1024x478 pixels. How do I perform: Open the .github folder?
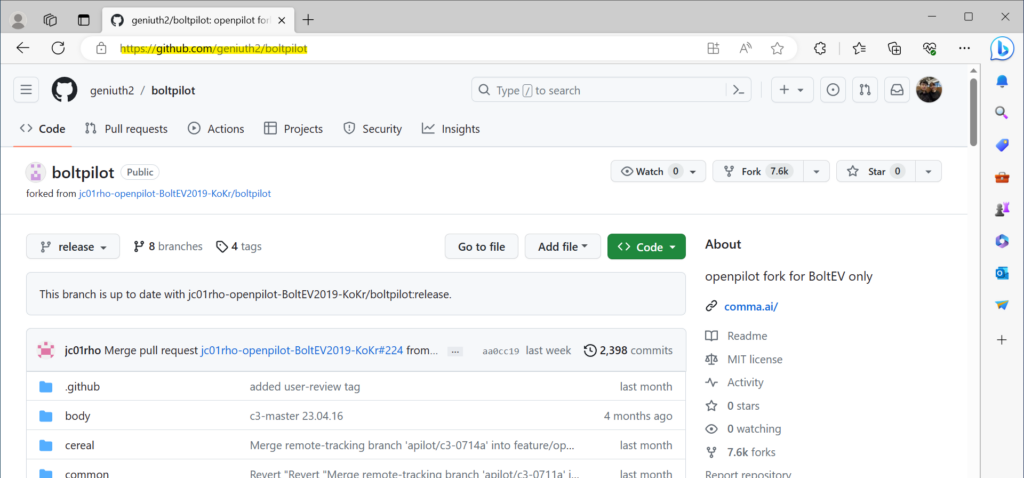click(82, 387)
